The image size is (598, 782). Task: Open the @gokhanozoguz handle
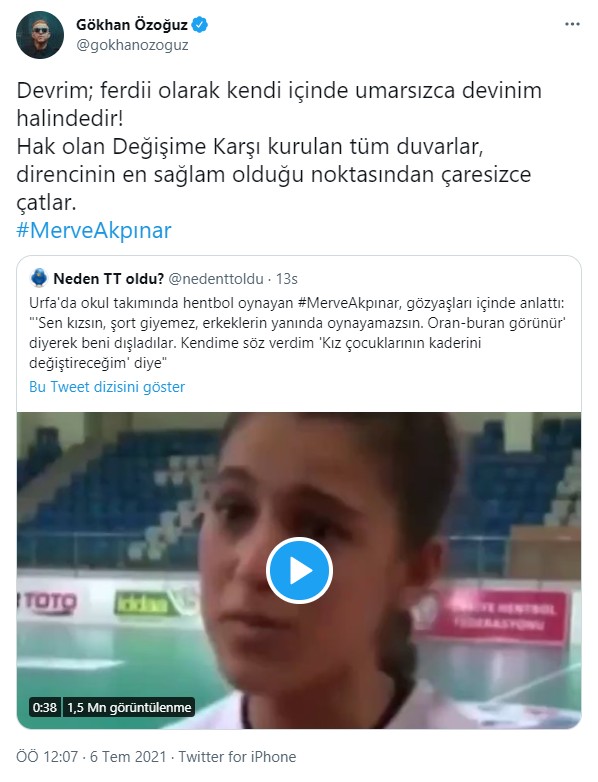pos(132,45)
